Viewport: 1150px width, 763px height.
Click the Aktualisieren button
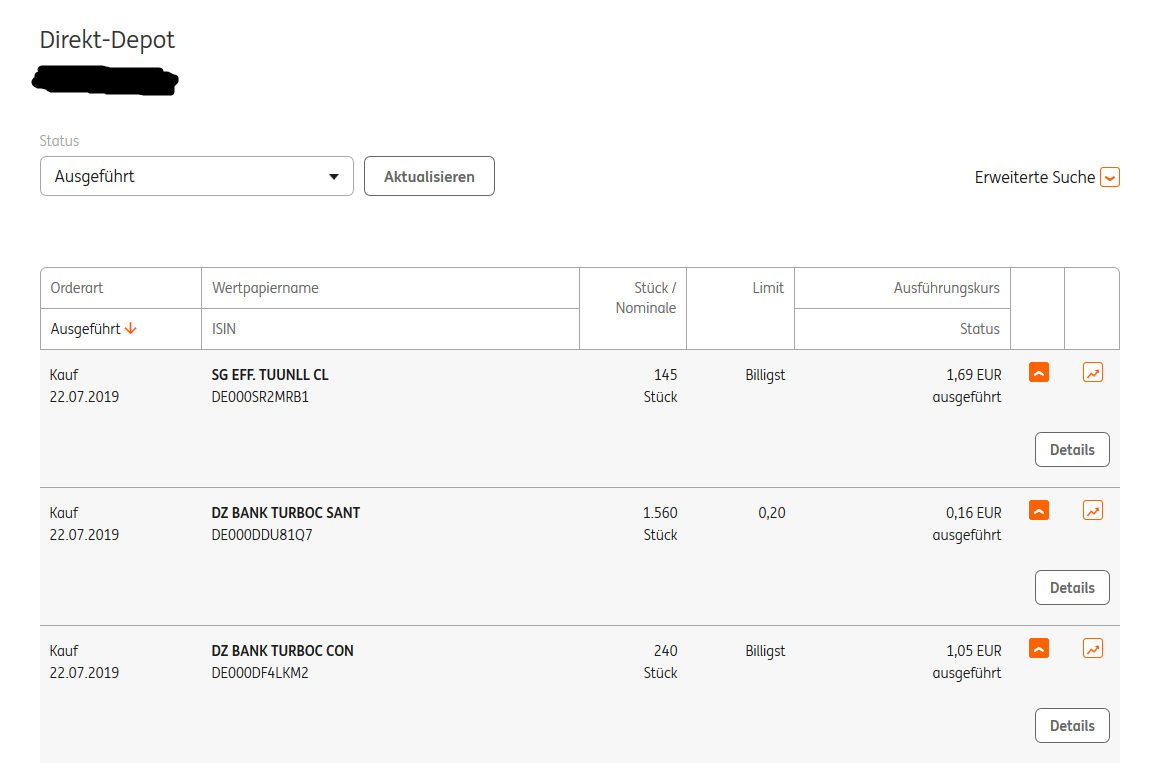tap(429, 176)
